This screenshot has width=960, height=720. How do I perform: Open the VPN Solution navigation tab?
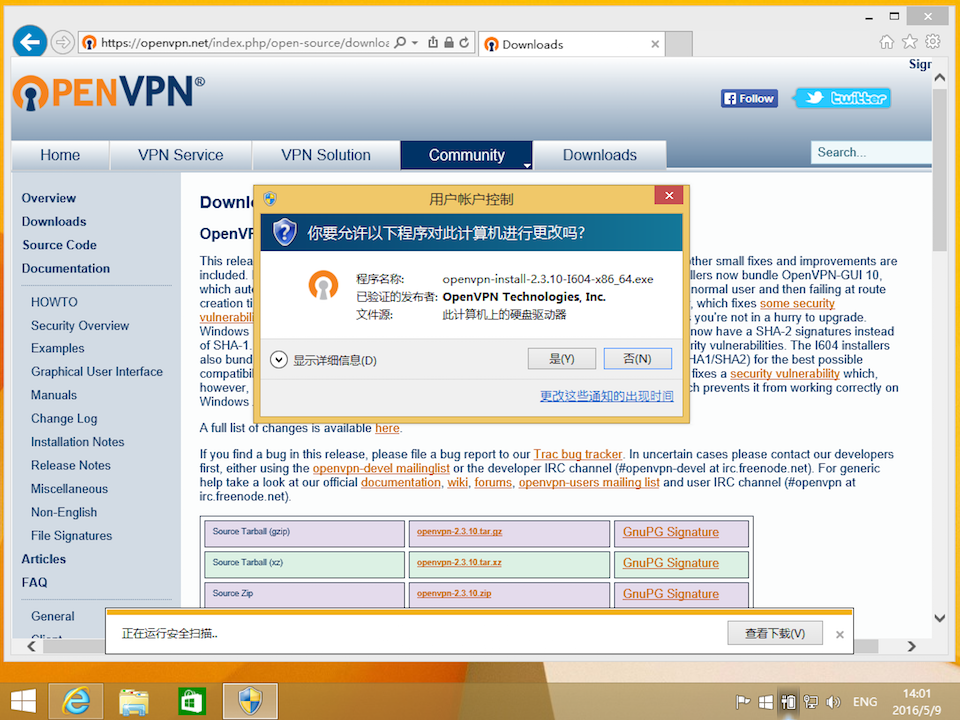[x=326, y=155]
